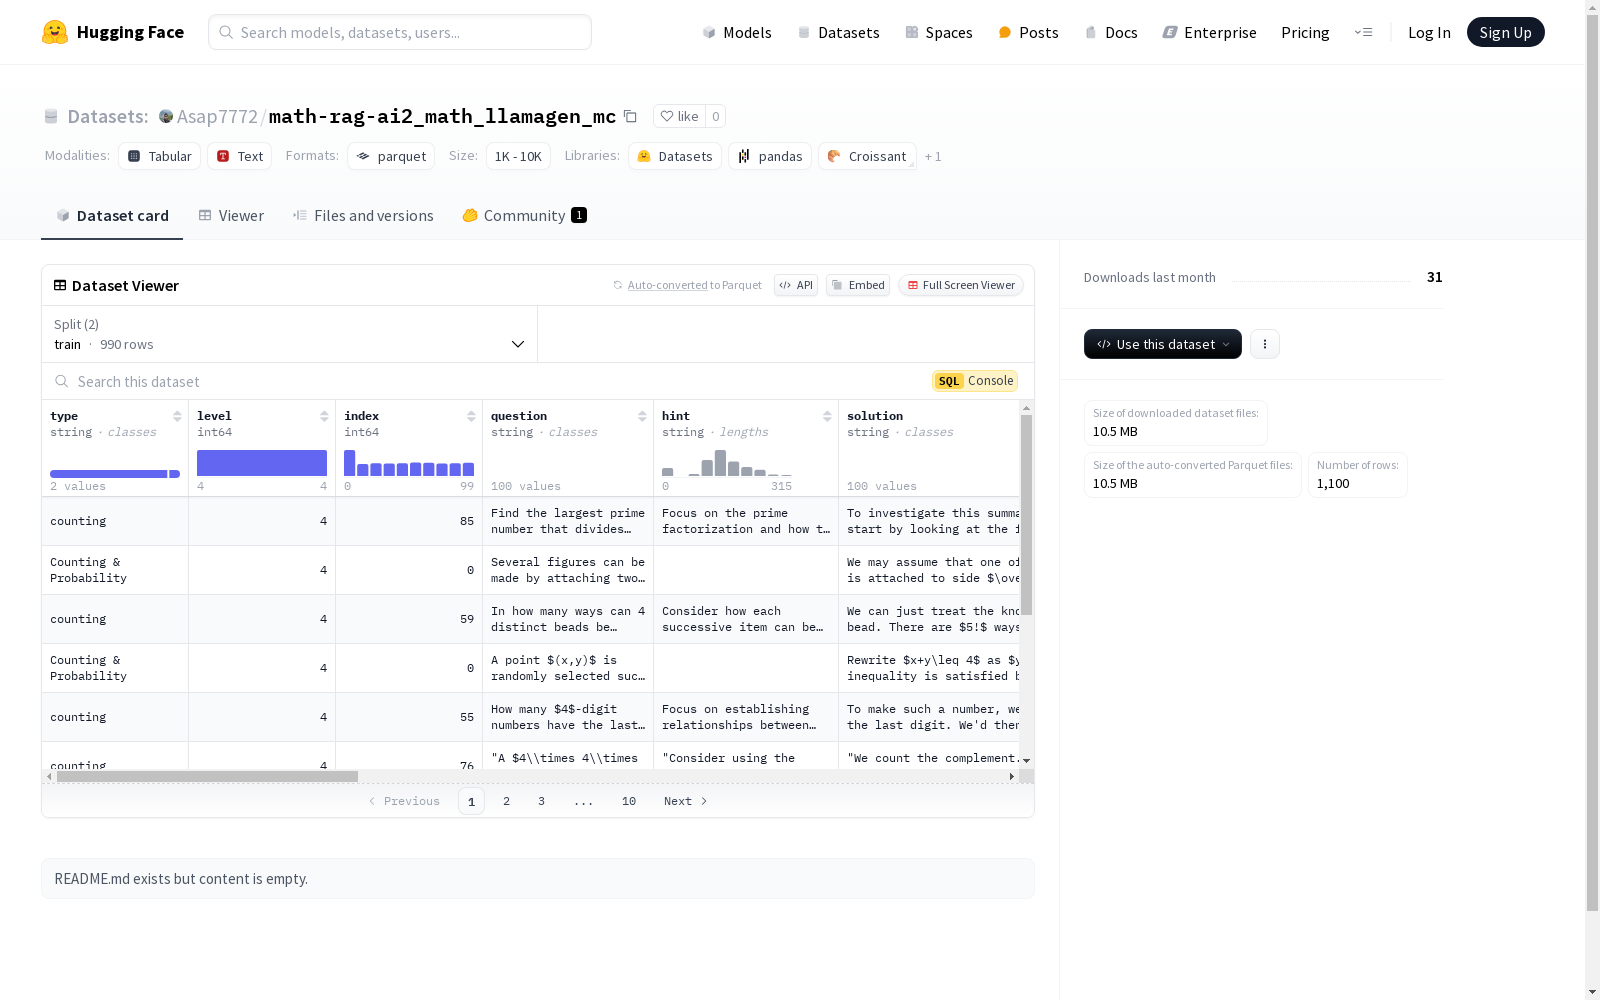Screen dimensions: 1600x1000
Task: Like this dataset with the heart button
Action: pos(679,116)
